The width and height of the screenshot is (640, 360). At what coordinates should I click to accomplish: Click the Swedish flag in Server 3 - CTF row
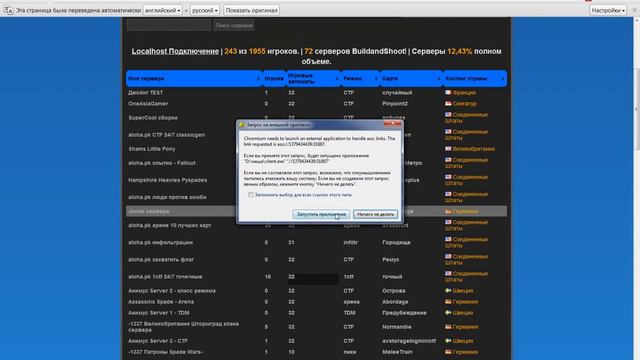[x=448, y=341]
